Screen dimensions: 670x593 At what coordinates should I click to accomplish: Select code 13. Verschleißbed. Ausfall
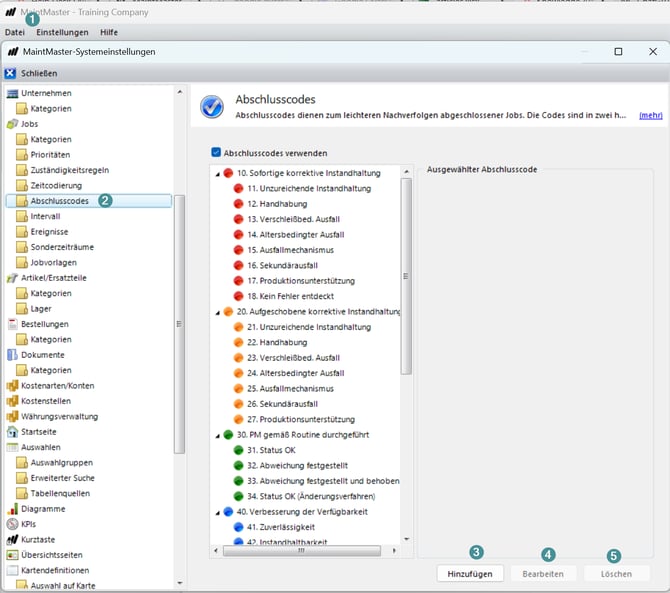[x=294, y=219]
